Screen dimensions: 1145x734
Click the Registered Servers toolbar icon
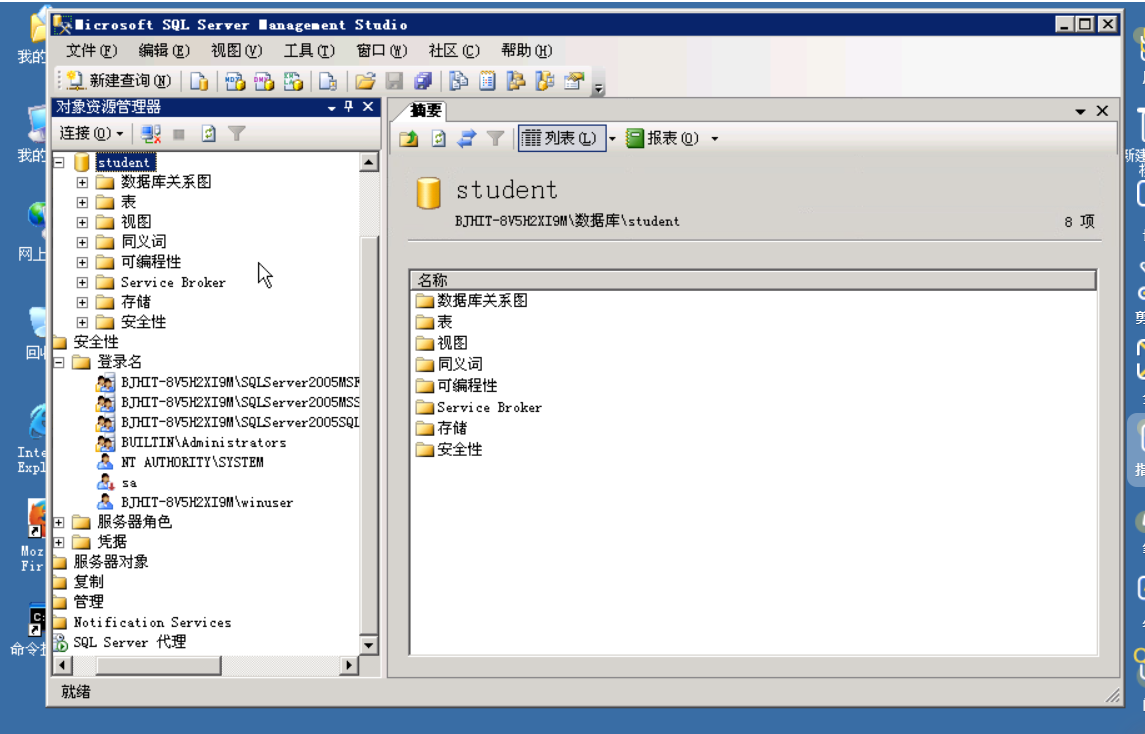click(x=459, y=80)
